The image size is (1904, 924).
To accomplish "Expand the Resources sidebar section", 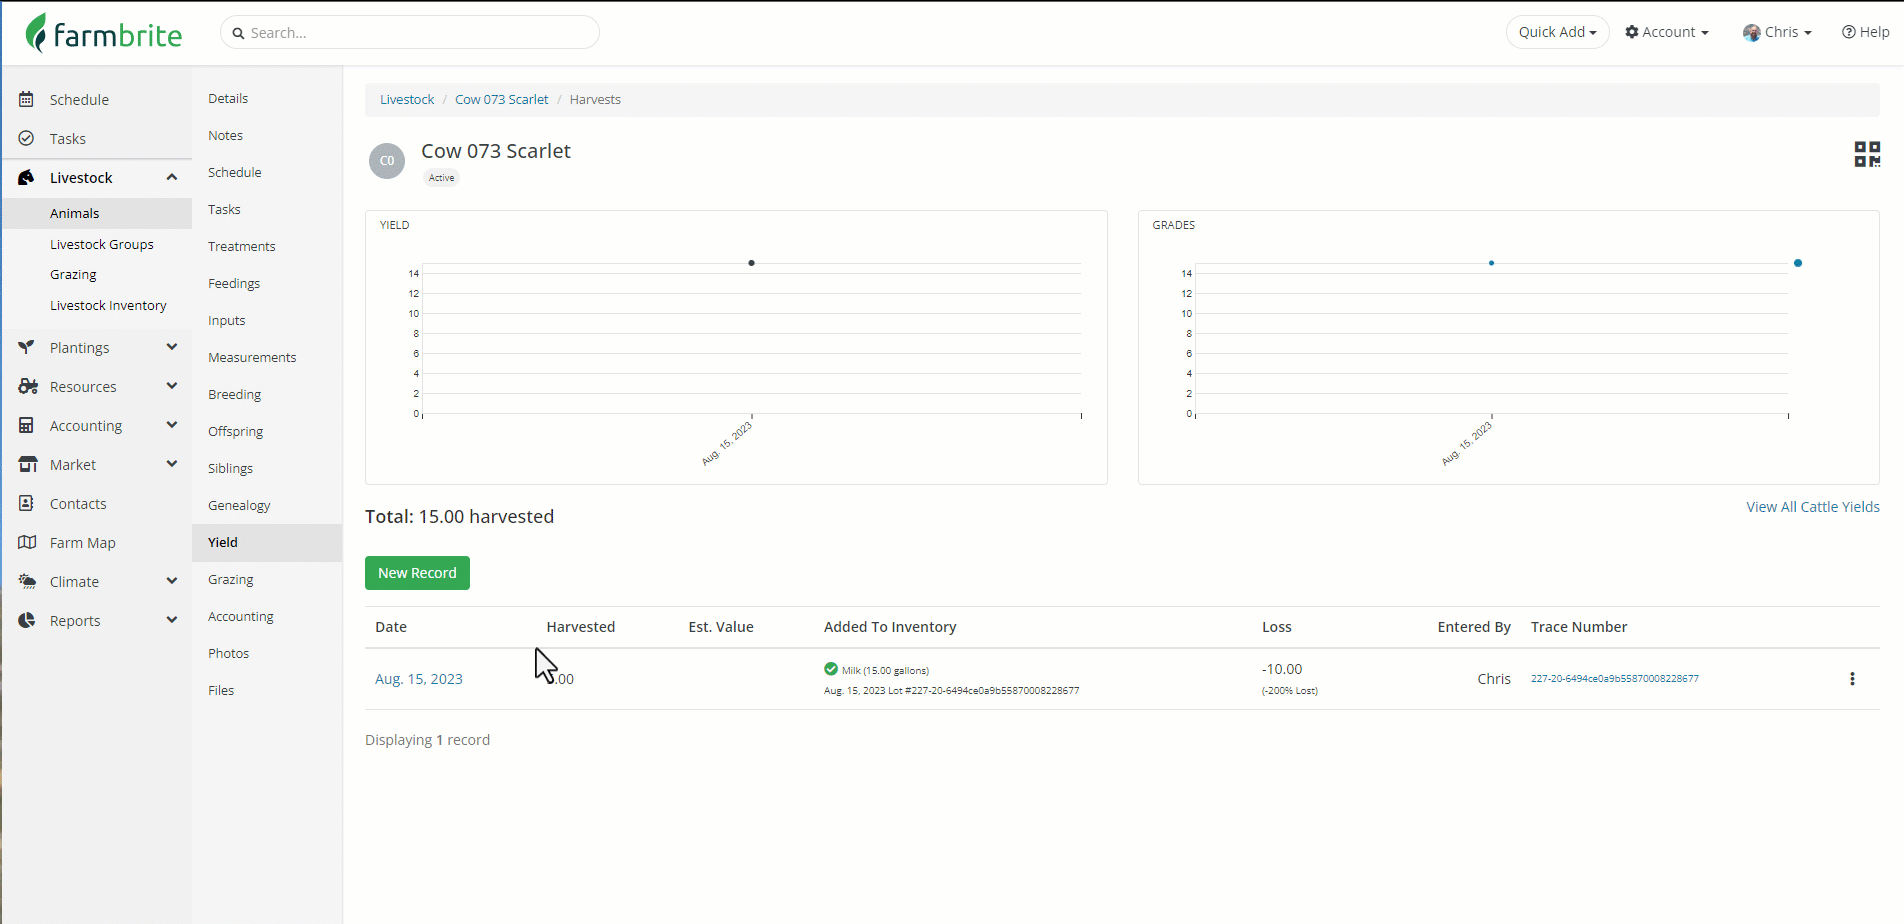I will (172, 386).
